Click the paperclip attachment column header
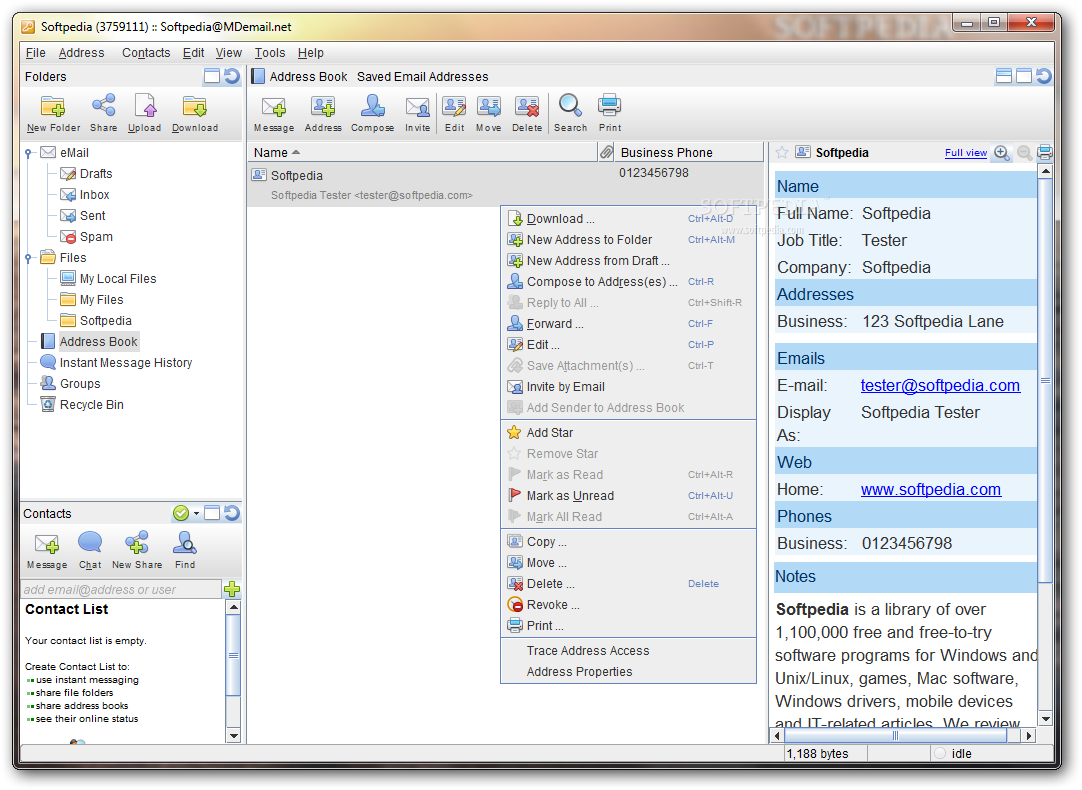The image size is (1082, 790). pos(607,152)
